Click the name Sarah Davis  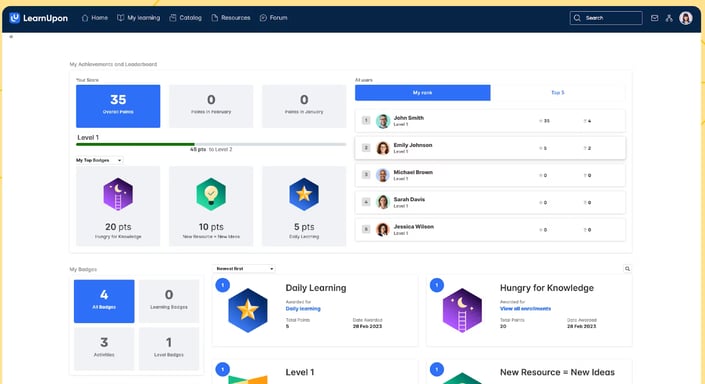tap(409, 200)
